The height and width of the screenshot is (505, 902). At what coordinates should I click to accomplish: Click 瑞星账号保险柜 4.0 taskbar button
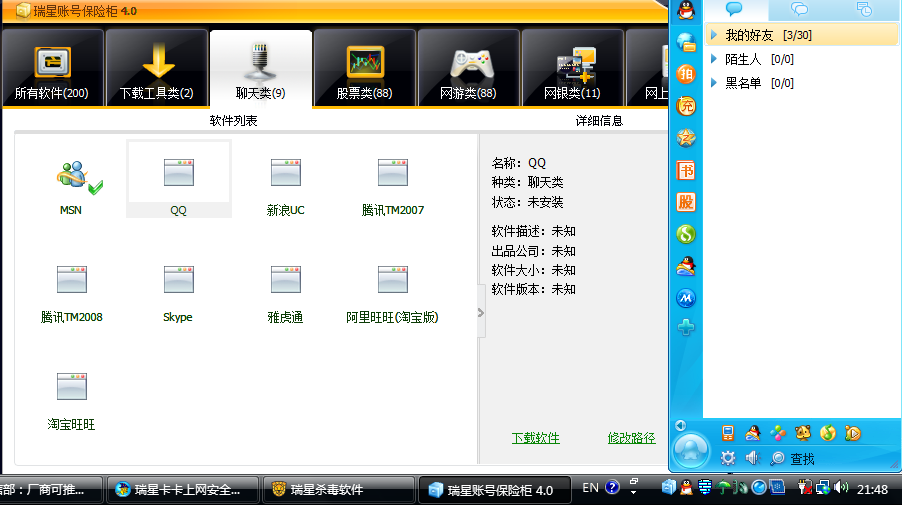[495, 490]
